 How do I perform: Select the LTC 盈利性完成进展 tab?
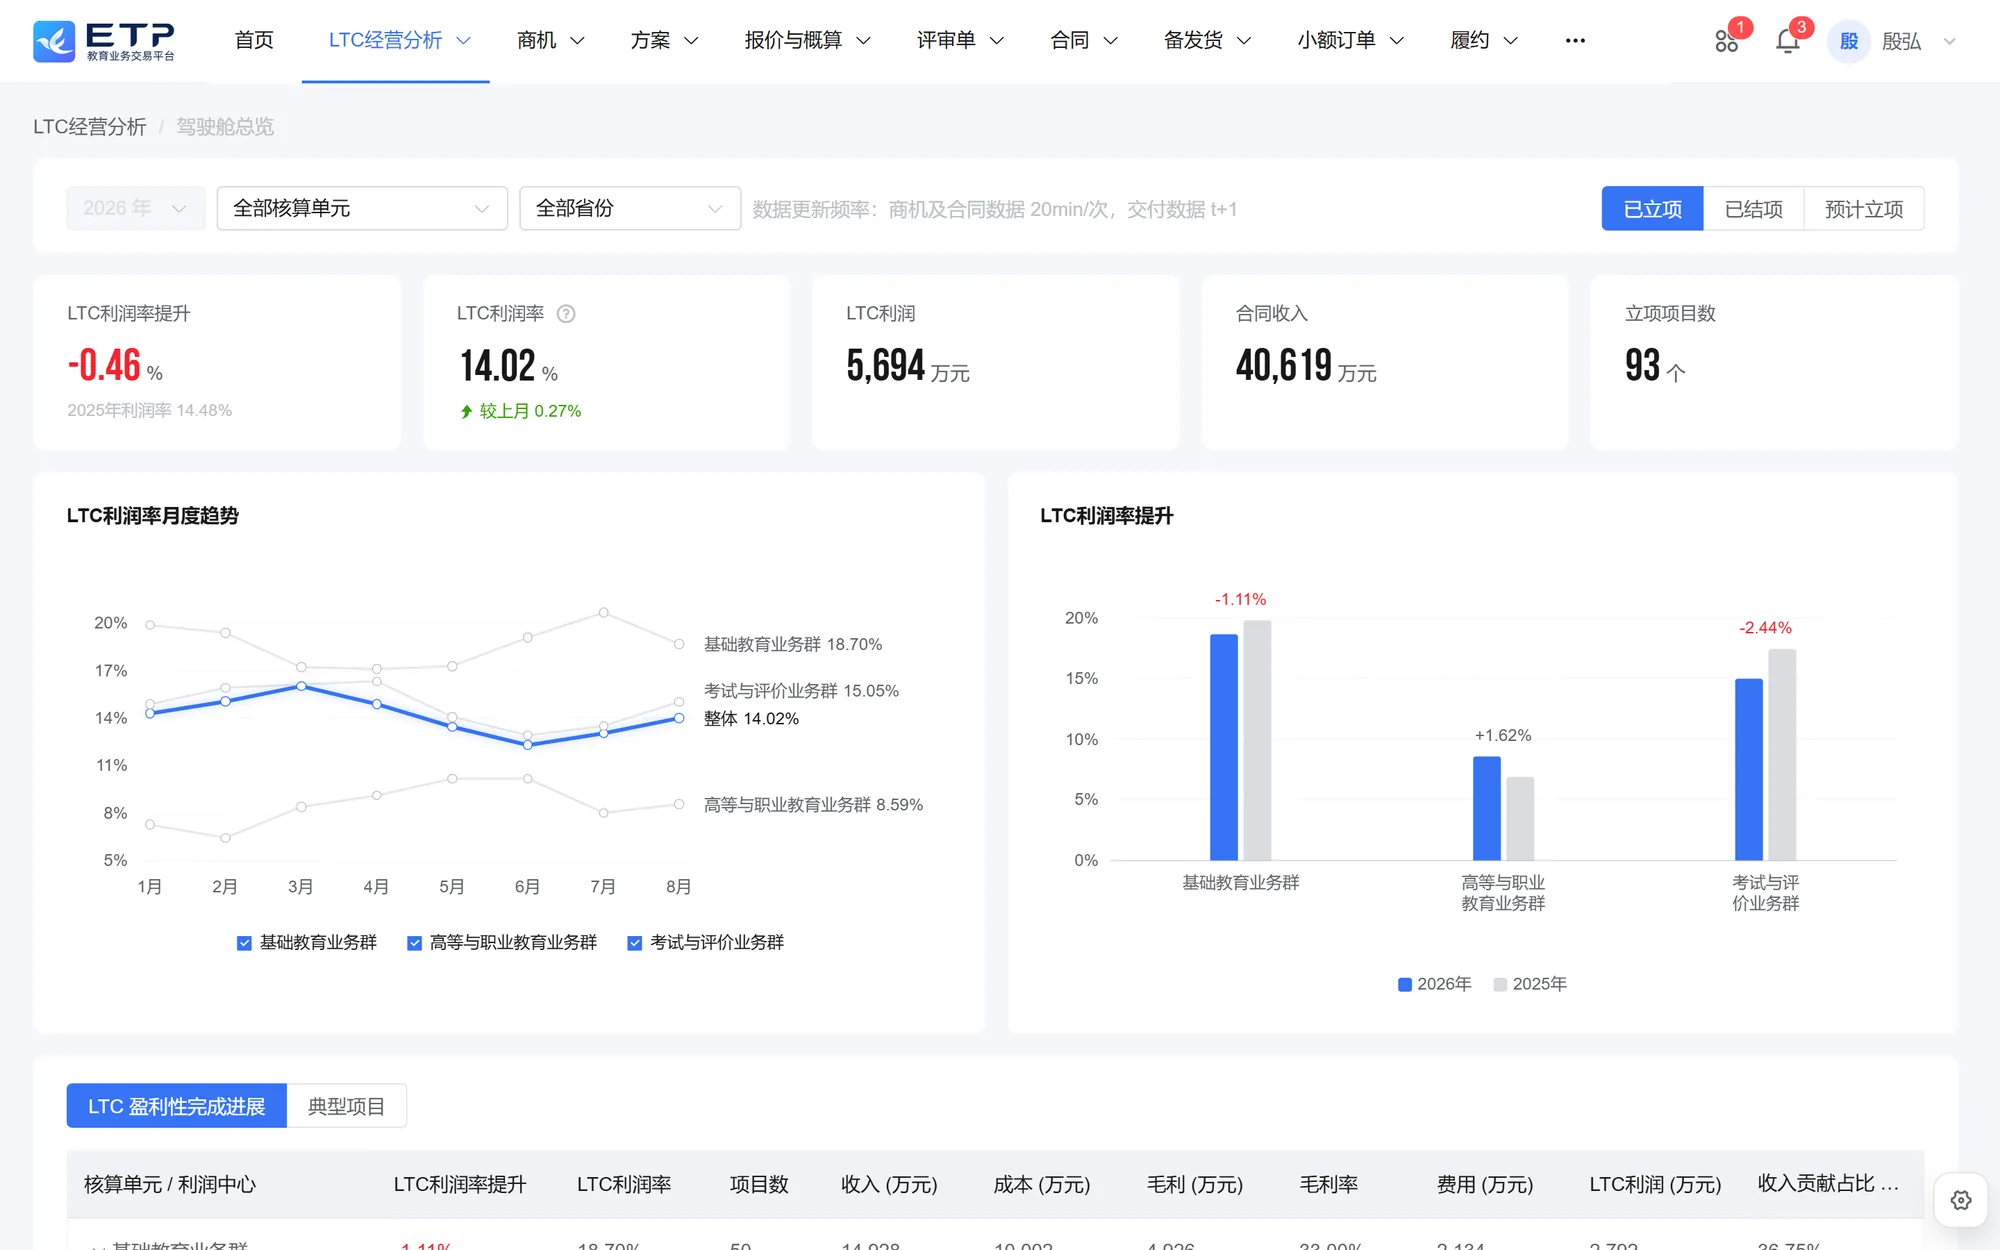click(x=176, y=1106)
